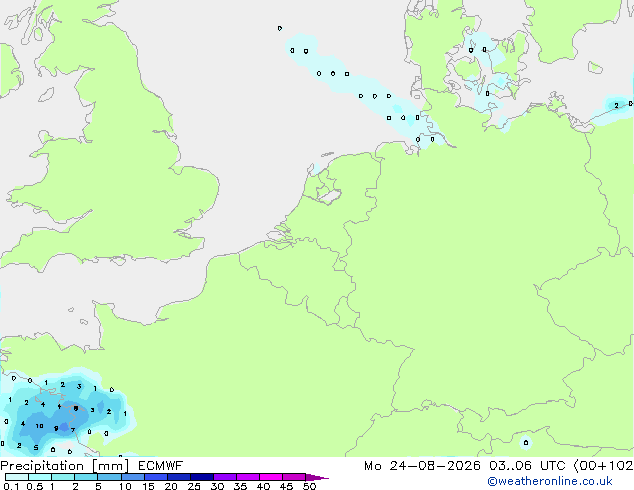Click the "50" label under the legend
Screen dimensions: 634x490
[x=310, y=486]
